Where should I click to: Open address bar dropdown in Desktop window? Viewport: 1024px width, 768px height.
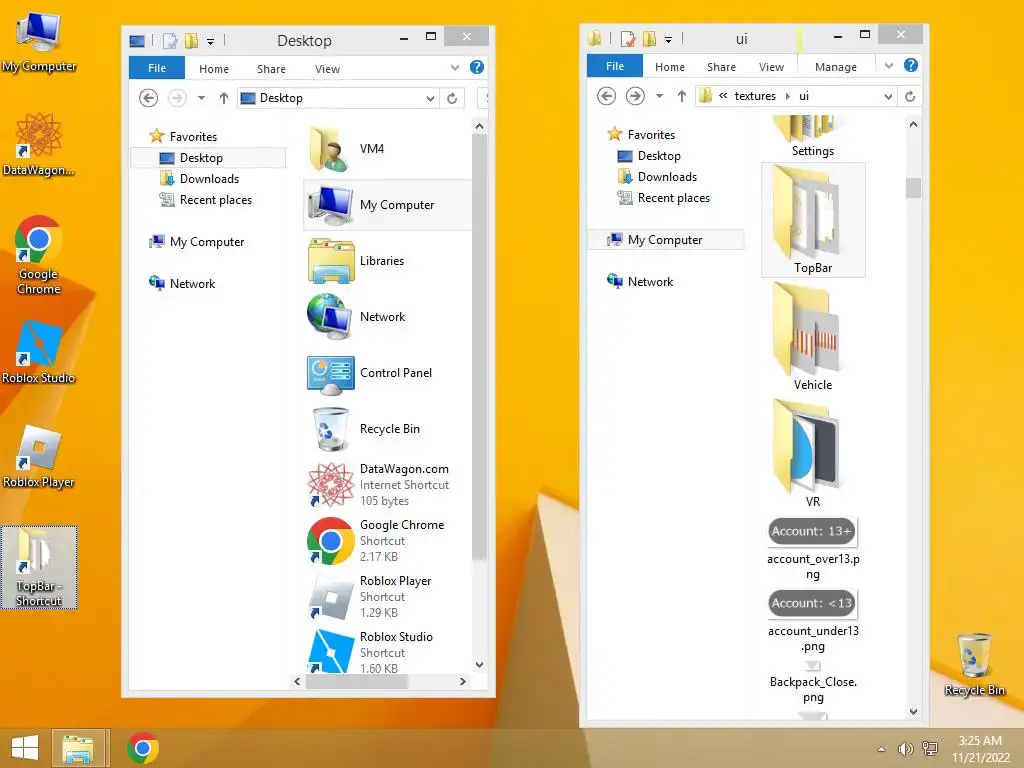(430, 99)
